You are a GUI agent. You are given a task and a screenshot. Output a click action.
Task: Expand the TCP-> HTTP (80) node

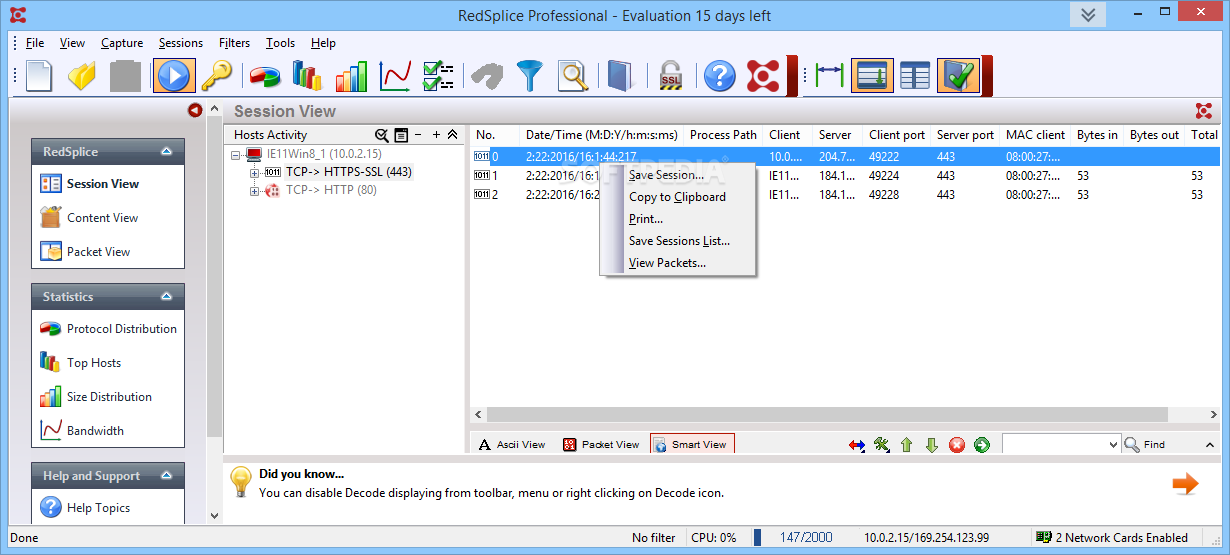[254, 190]
